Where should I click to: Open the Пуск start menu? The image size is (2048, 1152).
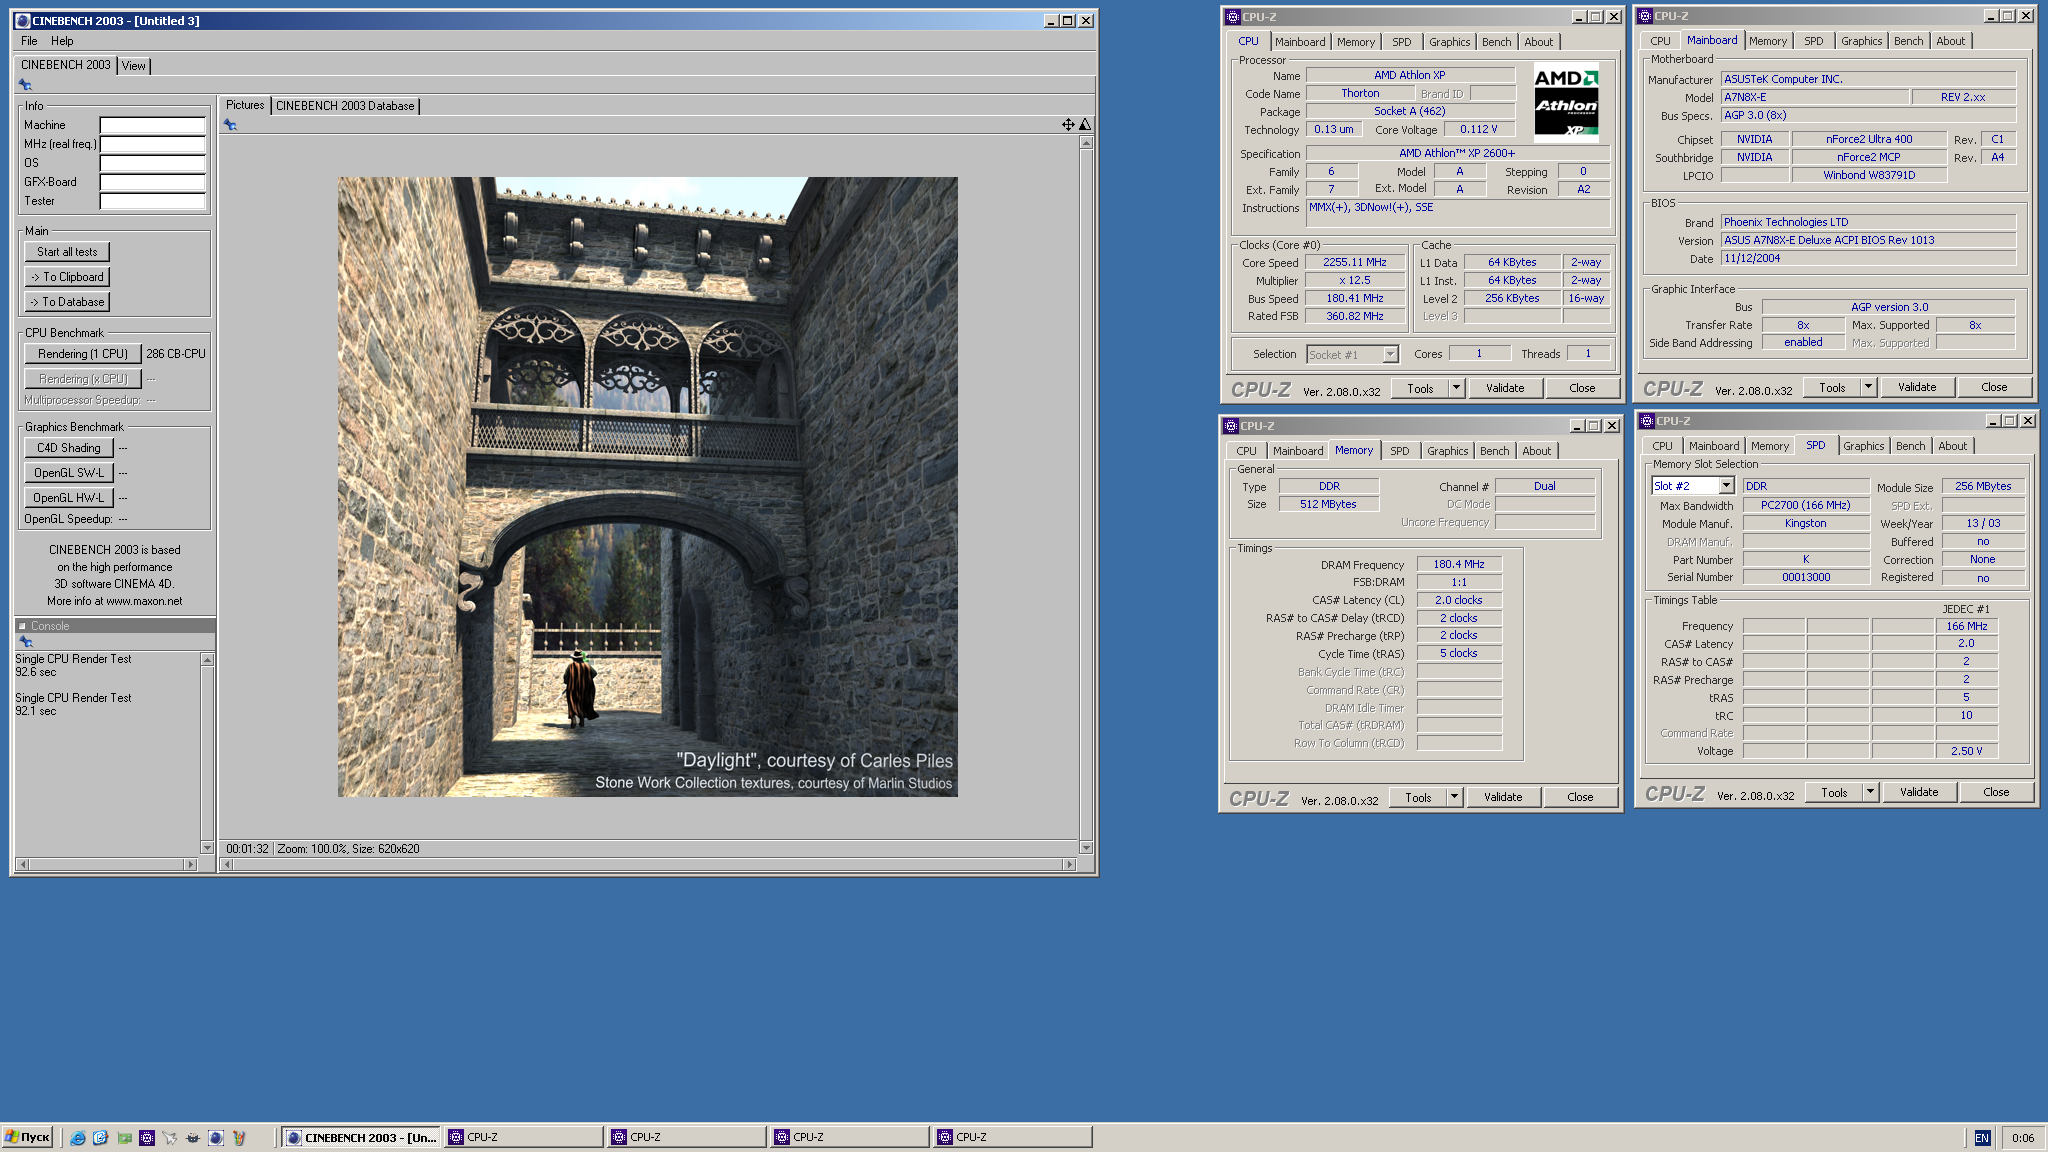27,1137
